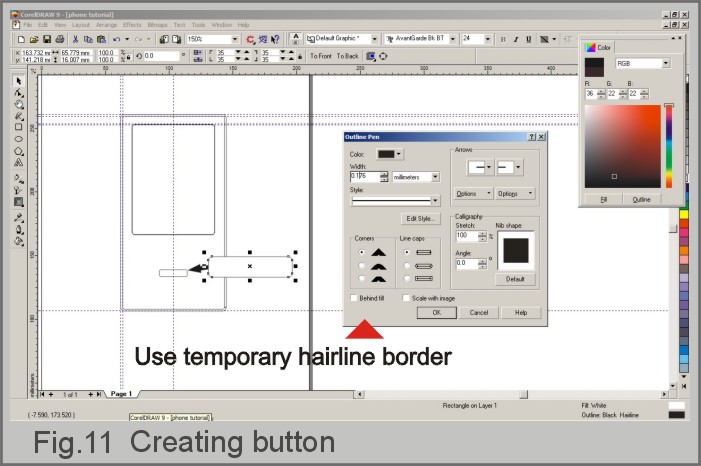Click the Outline button in Color docker

pos(641,199)
